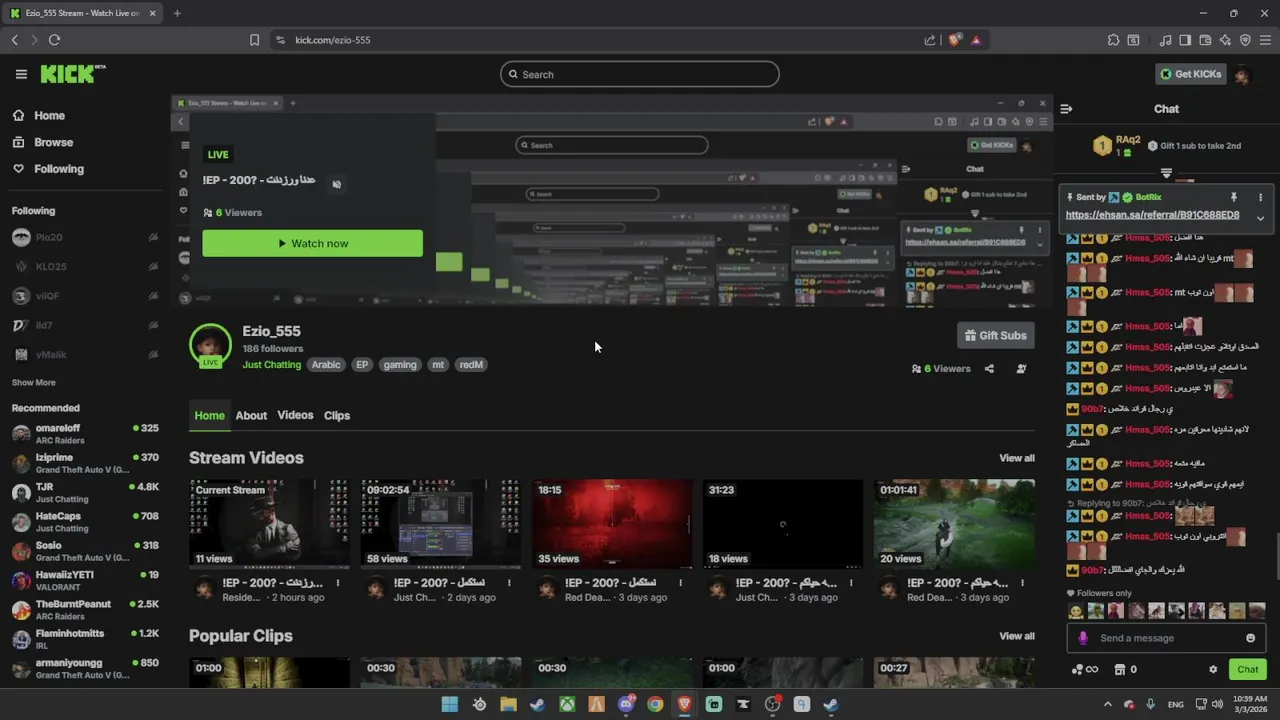The image size is (1280, 720).
Task: Open Brave Leo AI sparkle icon
Action: point(1225,40)
